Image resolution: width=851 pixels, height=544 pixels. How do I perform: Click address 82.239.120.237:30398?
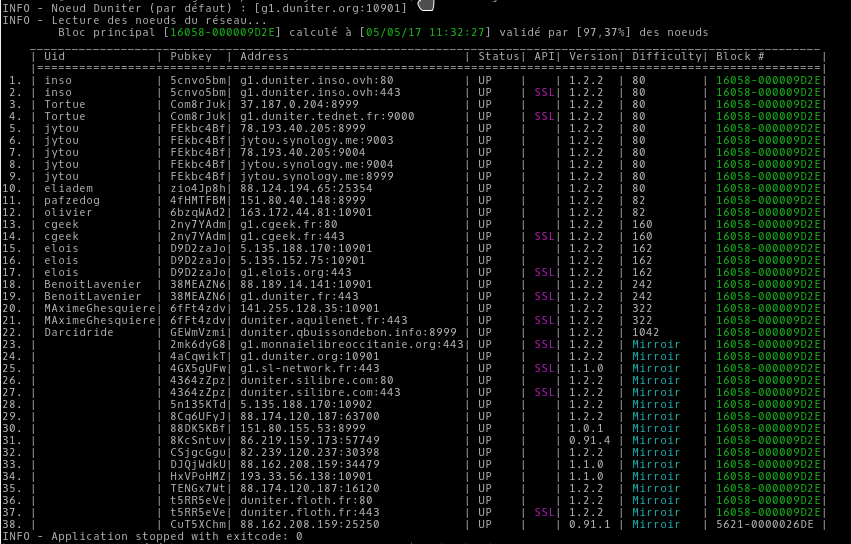pyautogui.click(x=310, y=452)
